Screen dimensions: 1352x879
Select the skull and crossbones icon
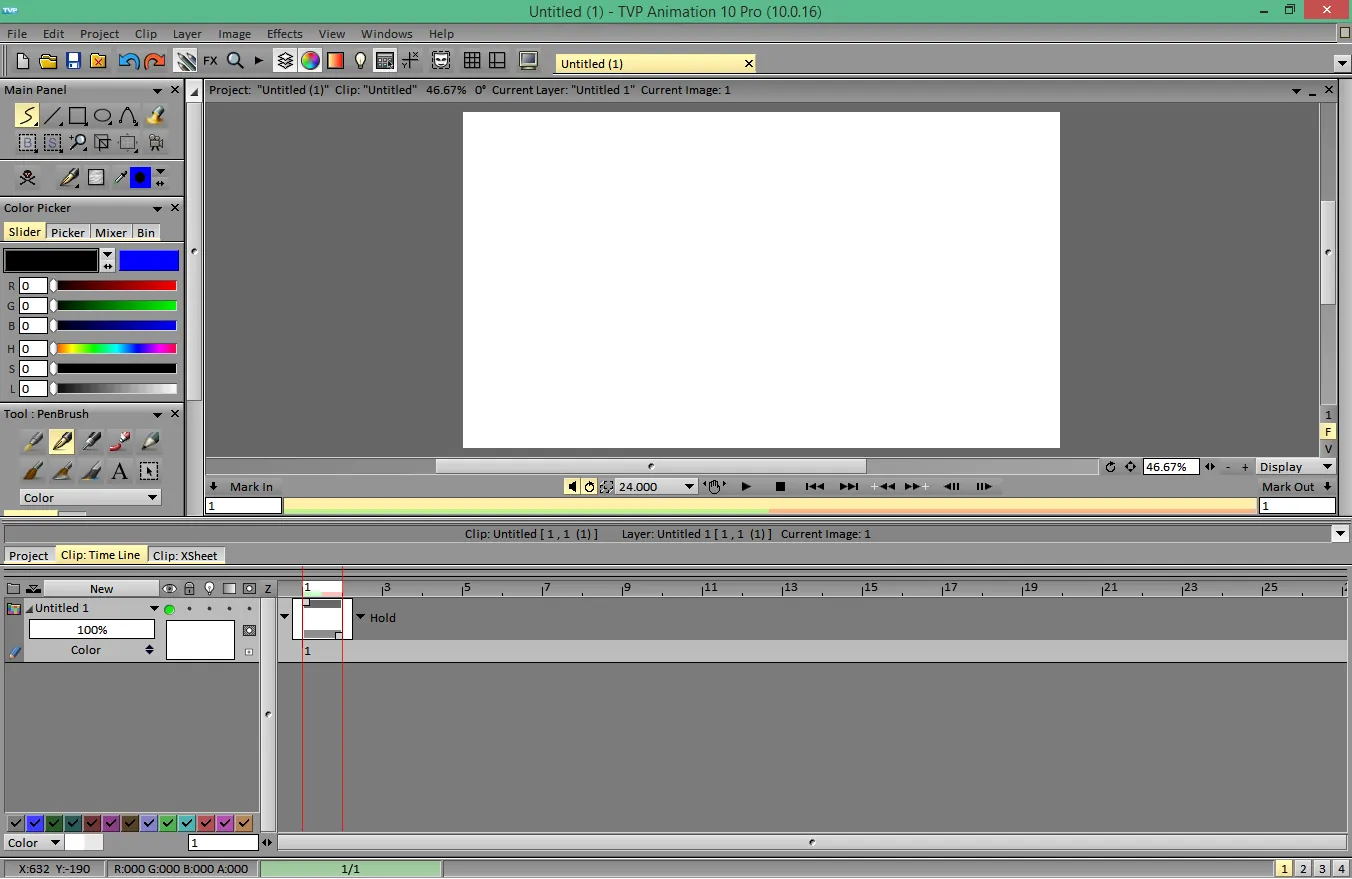pyautogui.click(x=27, y=178)
